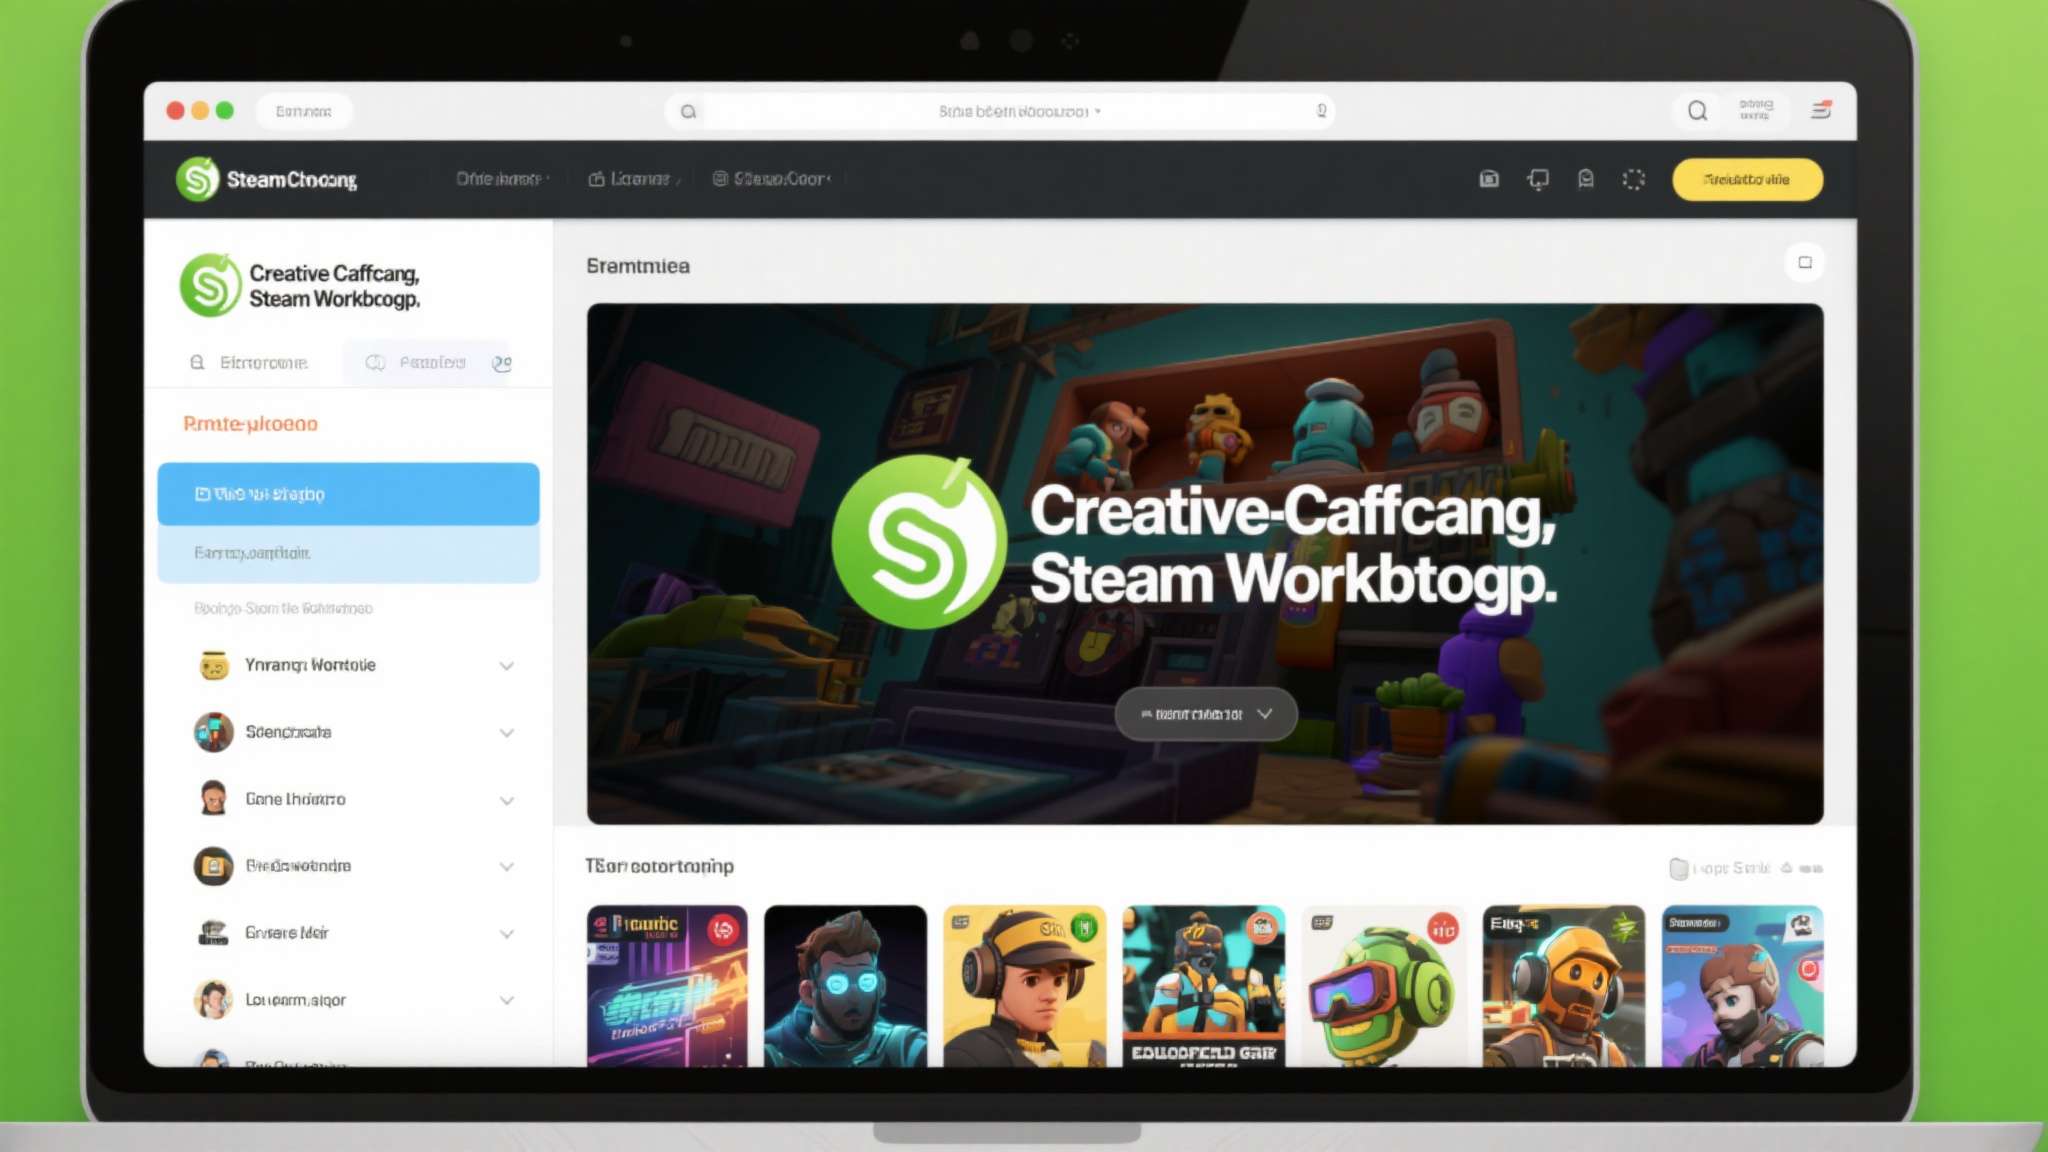Image resolution: width=2048 pixels, height=1152 pixels.
Task: Open the neon arcade game thumbnail
Action: pyautogui.click(x=667, y=986)
